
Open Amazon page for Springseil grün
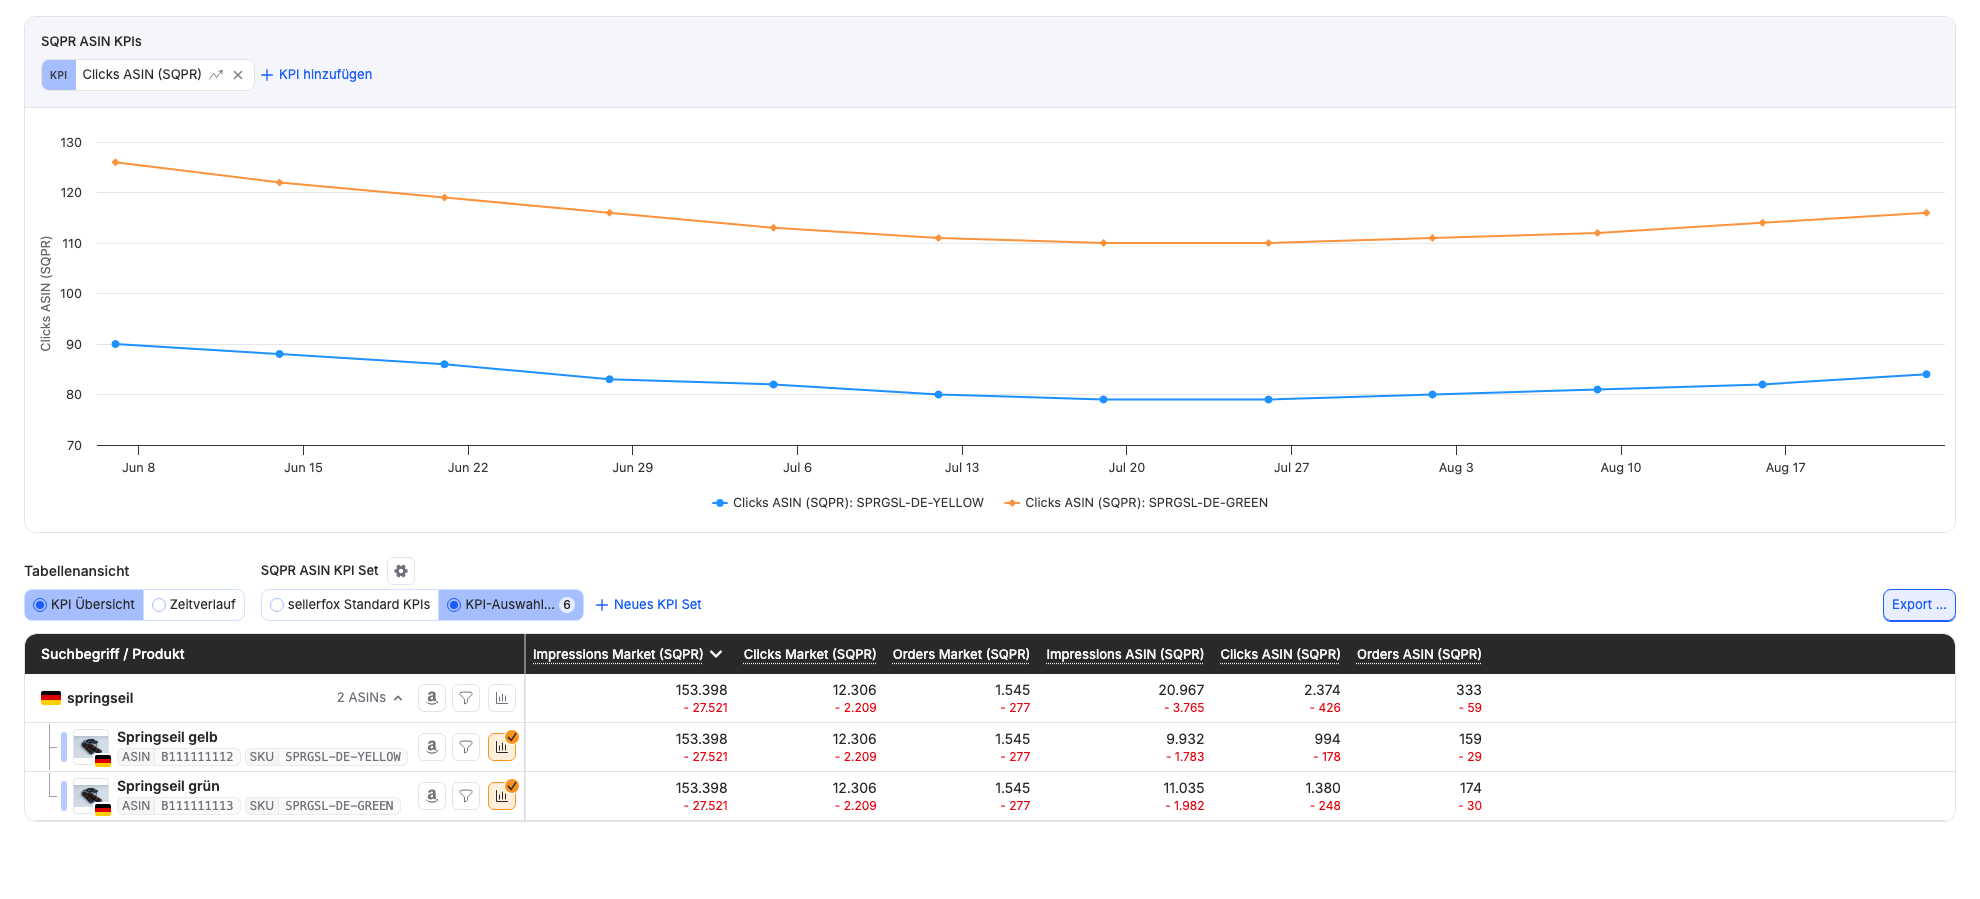coord(432,796)
